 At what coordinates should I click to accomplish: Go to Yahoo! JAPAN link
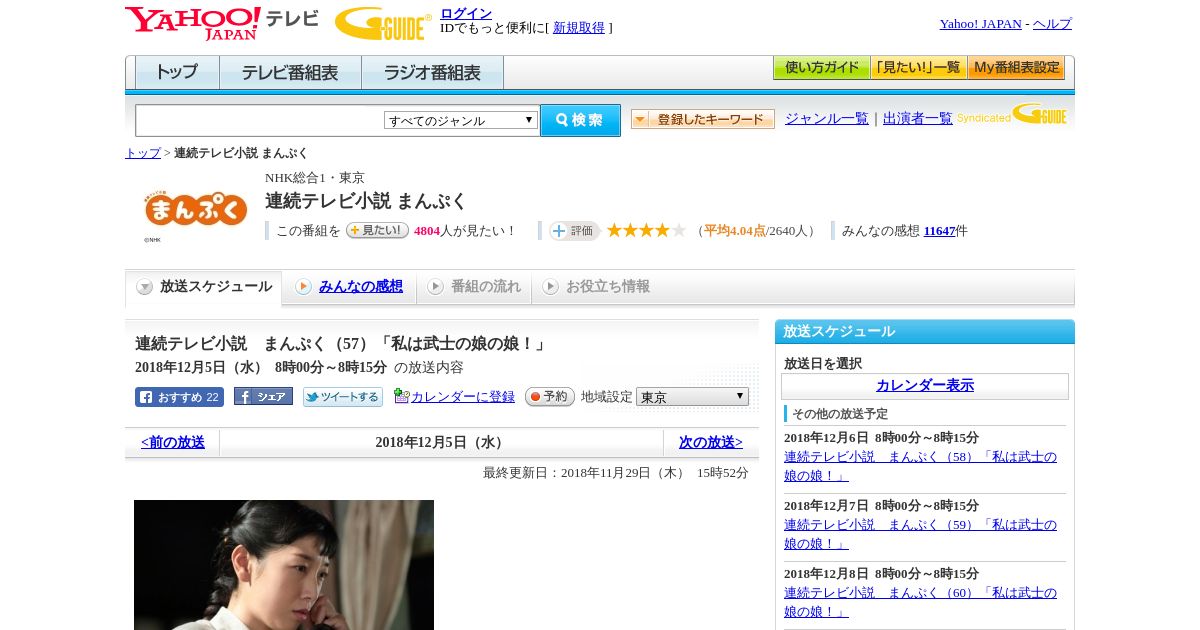[980, 24]
